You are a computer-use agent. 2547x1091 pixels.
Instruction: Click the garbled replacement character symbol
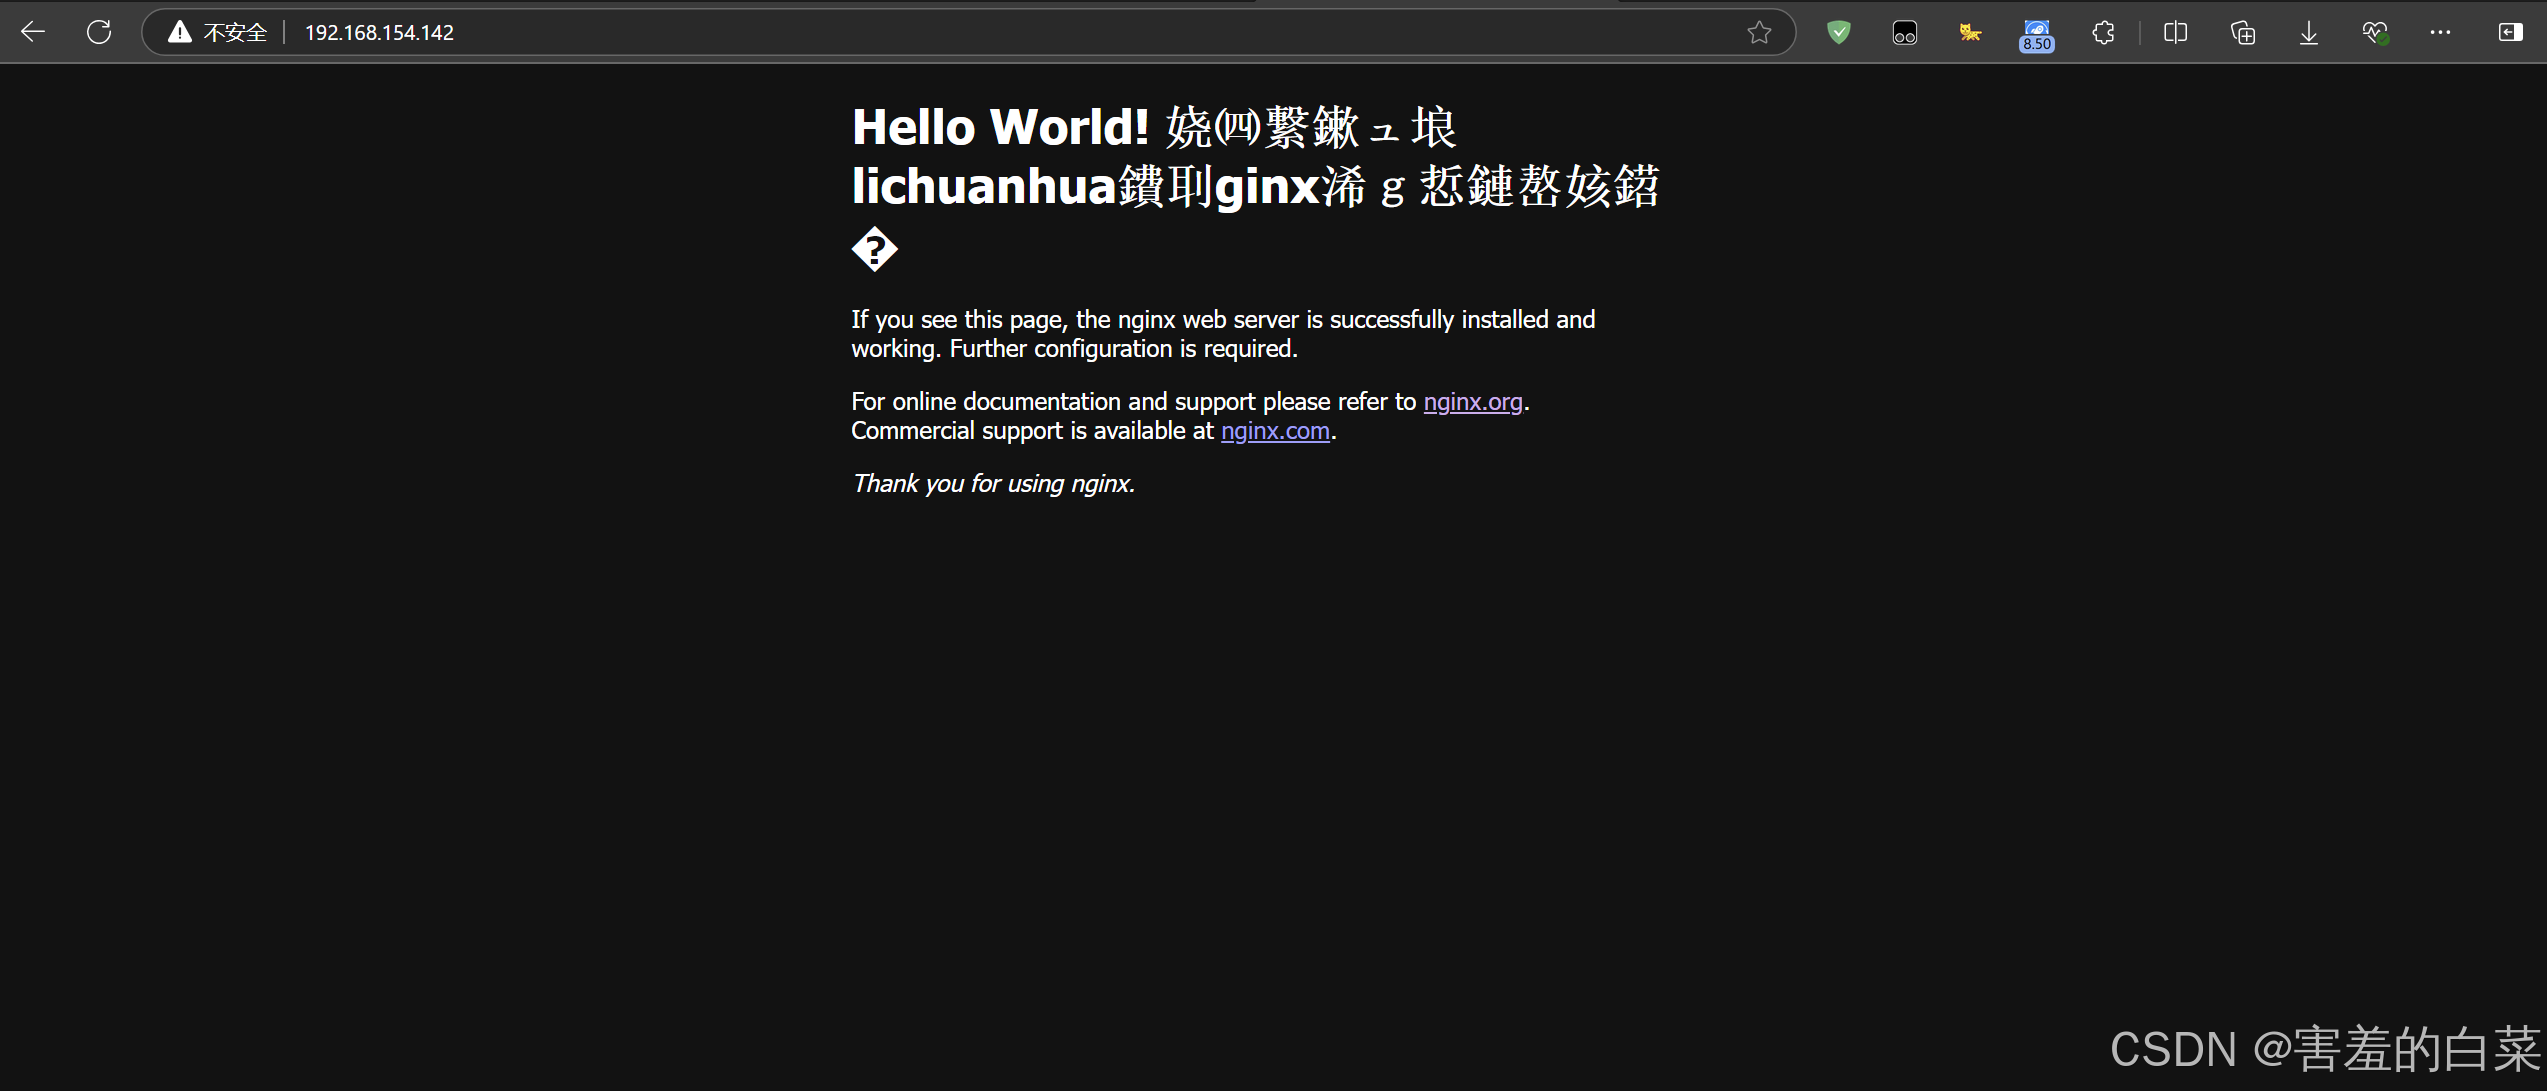click(x=875, y=249)
